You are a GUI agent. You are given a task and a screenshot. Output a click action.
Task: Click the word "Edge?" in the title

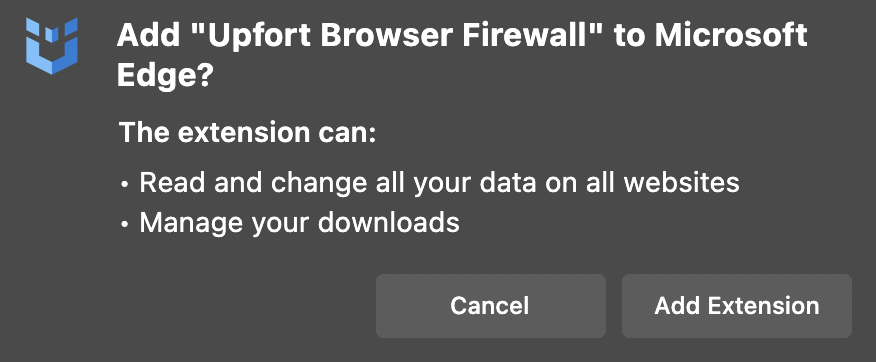[163, 75]
